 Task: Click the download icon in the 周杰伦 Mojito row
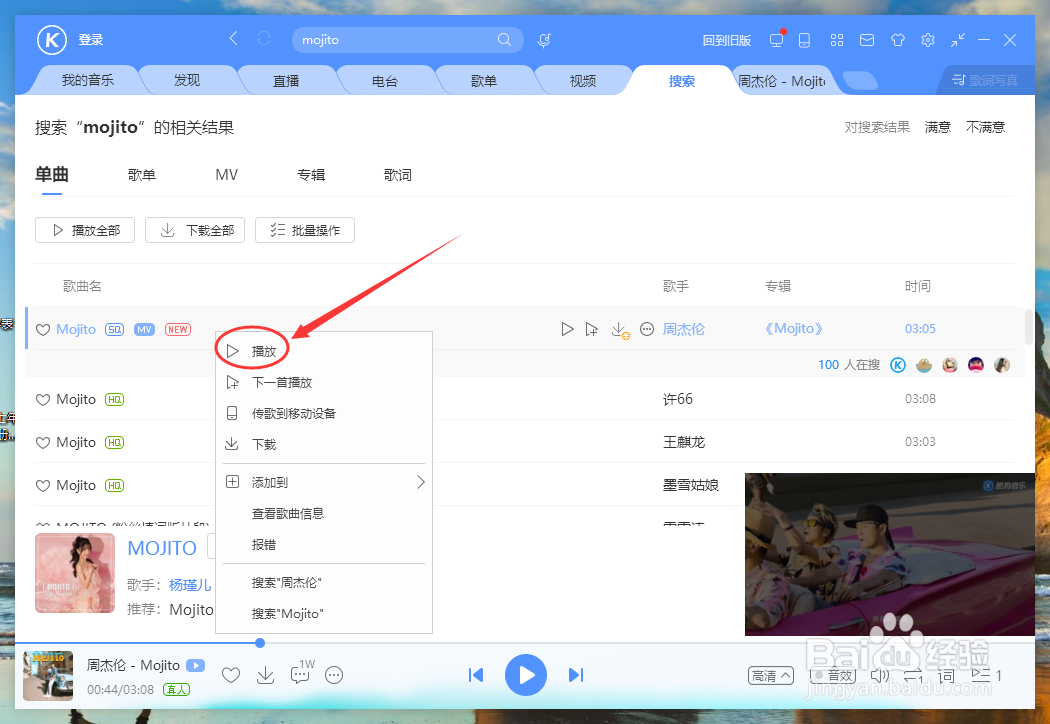[620, 330]
